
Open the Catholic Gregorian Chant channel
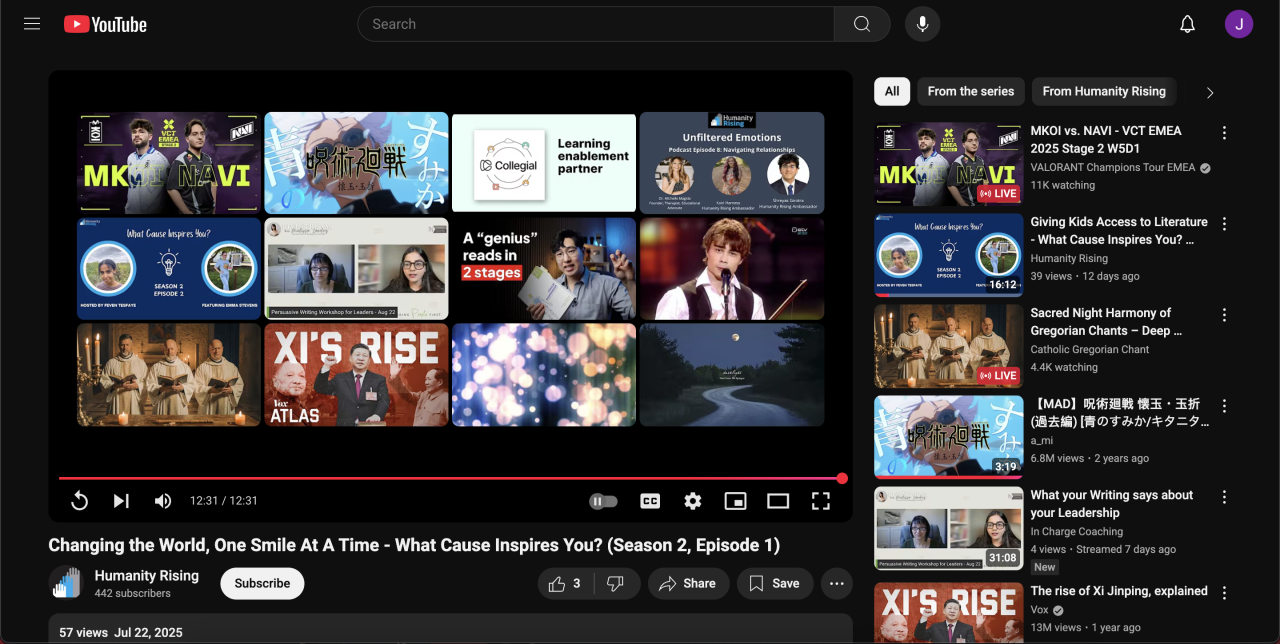[x=1090, y=349]
